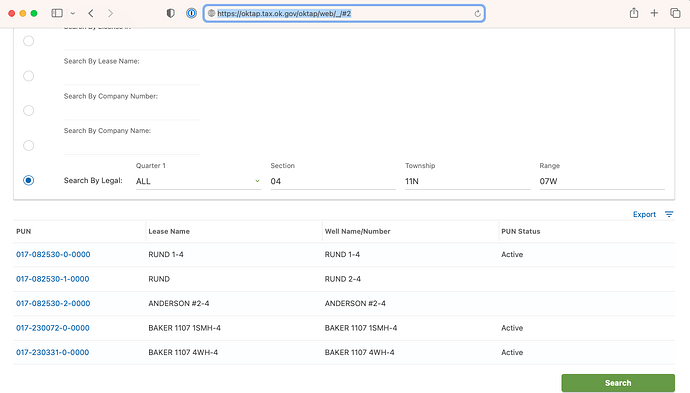Open the privacy shield icon
Screen dimensions: 690x393
[170, 13]
